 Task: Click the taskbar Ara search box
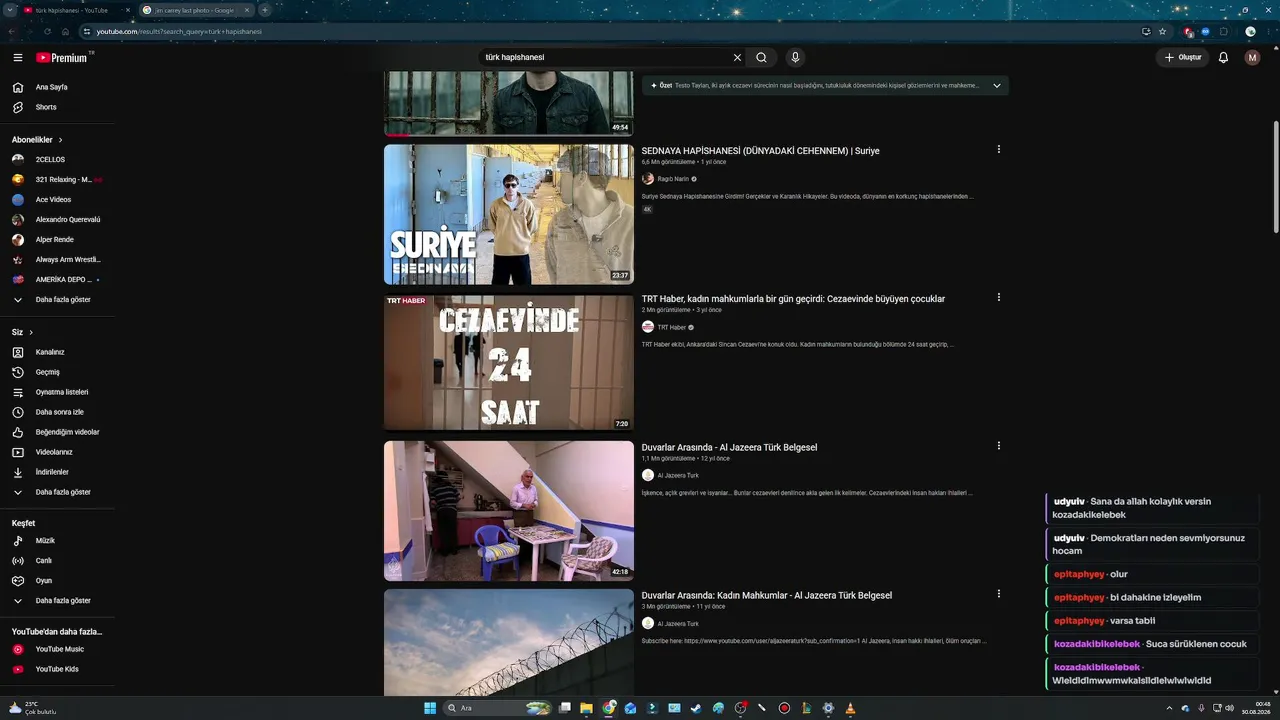498,708
